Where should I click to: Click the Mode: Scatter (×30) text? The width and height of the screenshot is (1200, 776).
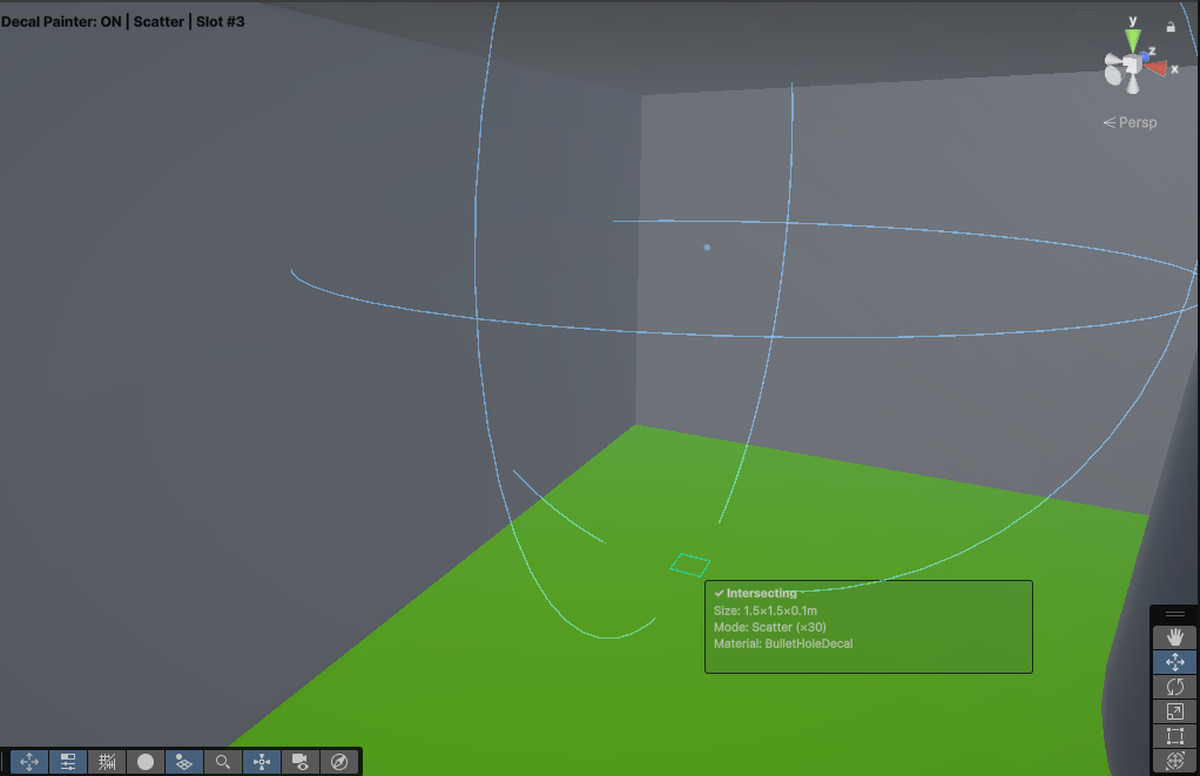[x=770, y=627]
